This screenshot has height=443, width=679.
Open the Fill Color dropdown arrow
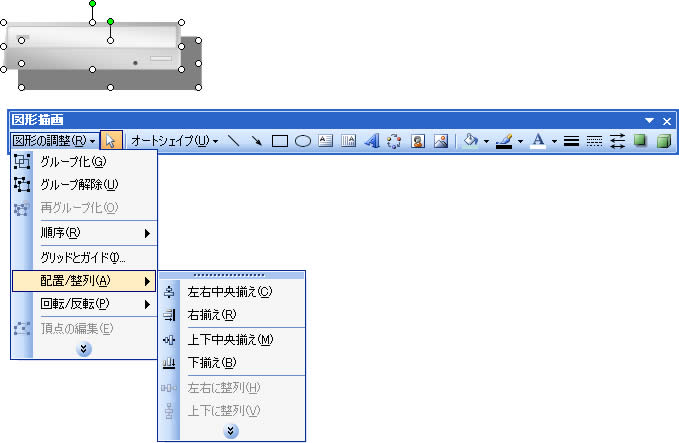point(486,141)
